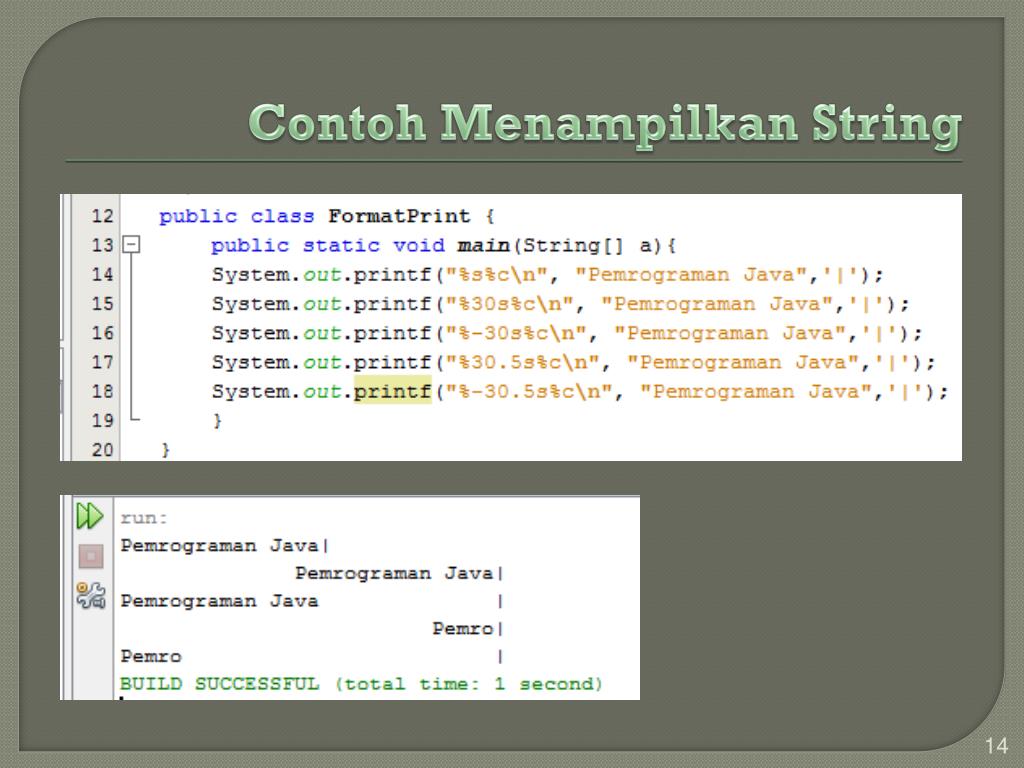Click the highlighted printf on line 18
Viewport: 1024px width, 768px height.
pyautogui.click(x=392, y=391)
